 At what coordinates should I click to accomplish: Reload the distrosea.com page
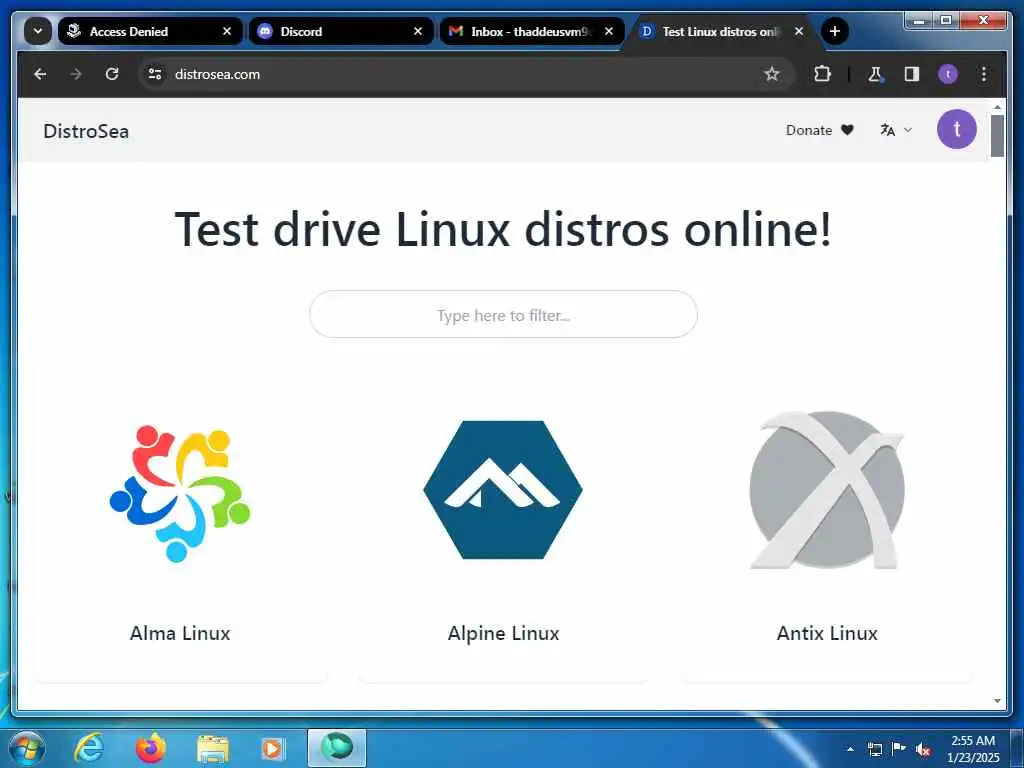[x=112, y=74]
